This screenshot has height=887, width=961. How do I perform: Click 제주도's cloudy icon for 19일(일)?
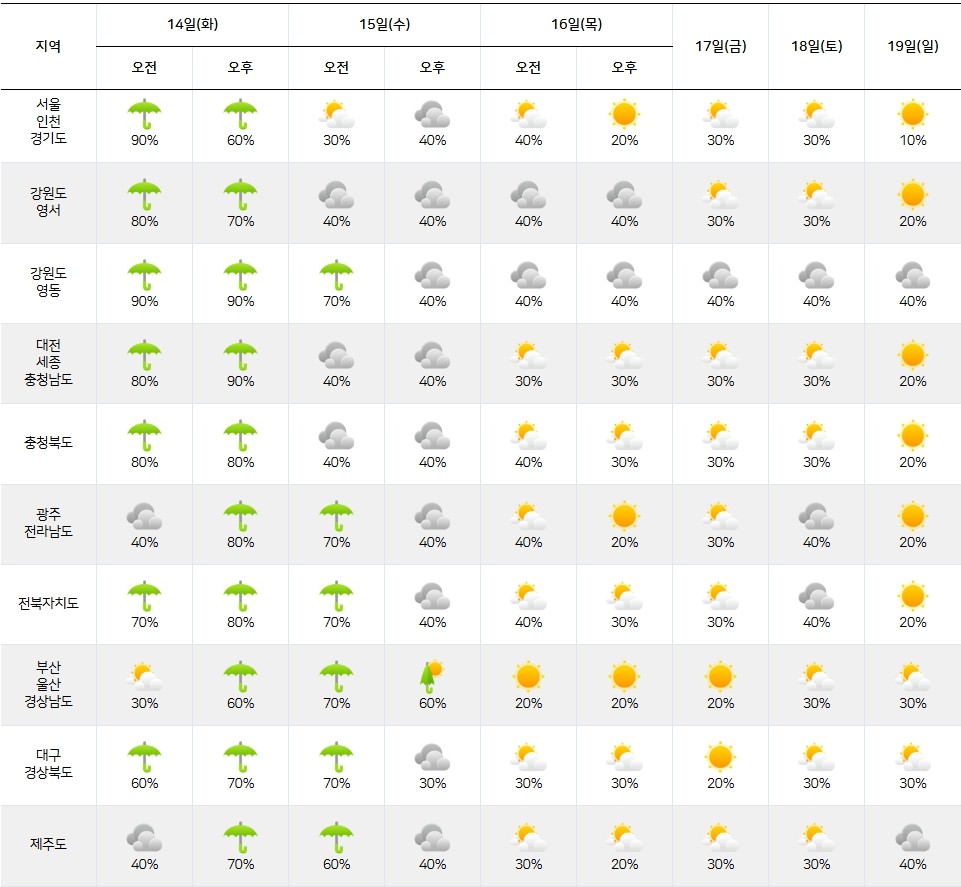912,837
